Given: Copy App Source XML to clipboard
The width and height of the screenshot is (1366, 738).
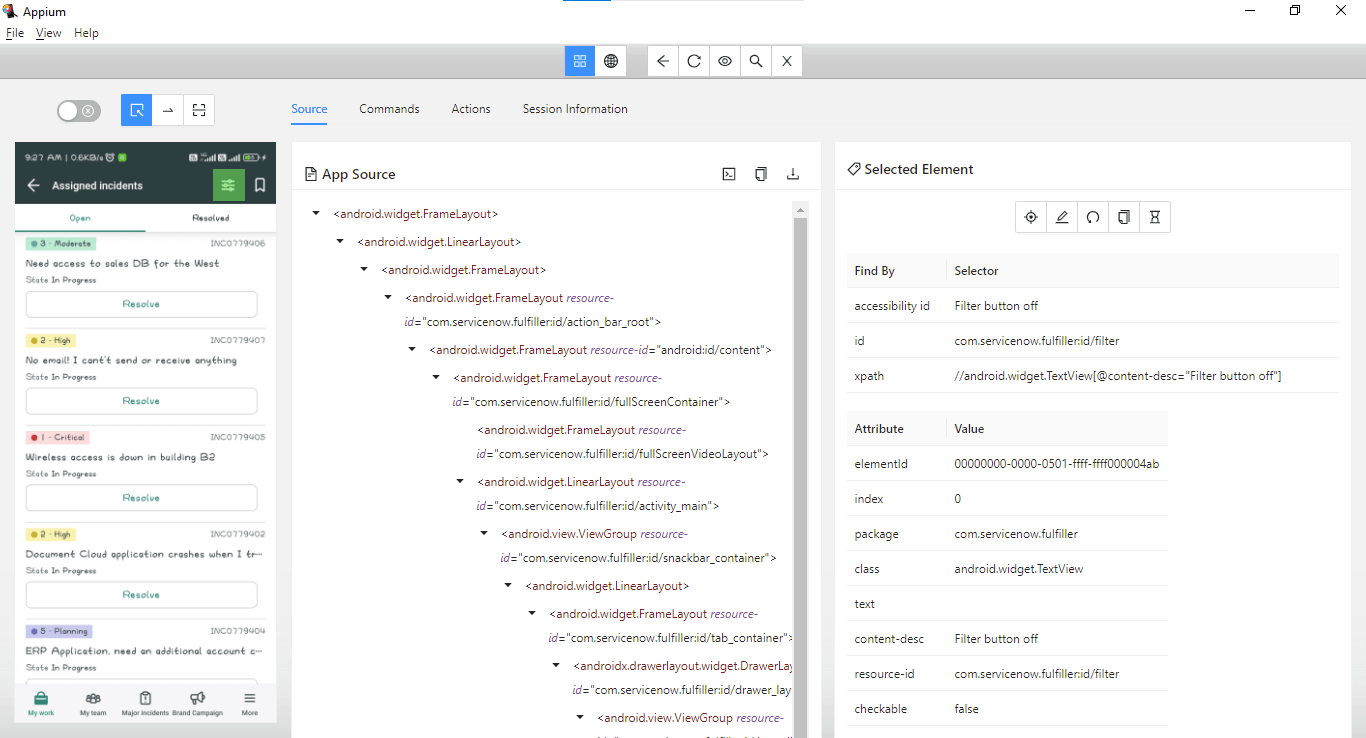Looking at the screenshot, I should pyautogui.click(x=761, y=174).
